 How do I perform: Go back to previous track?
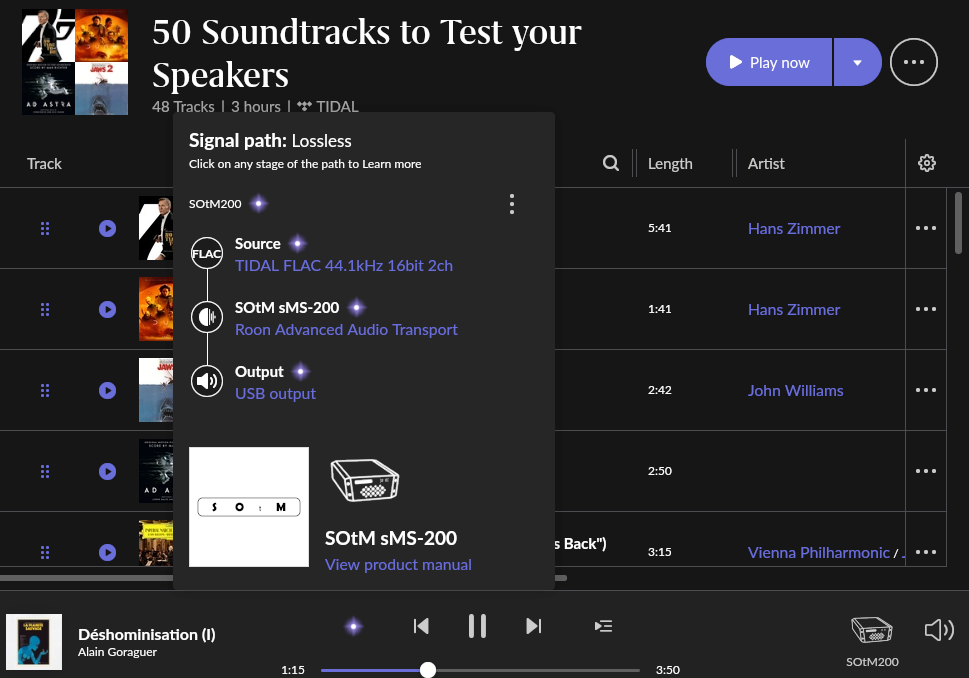(421, 626)
